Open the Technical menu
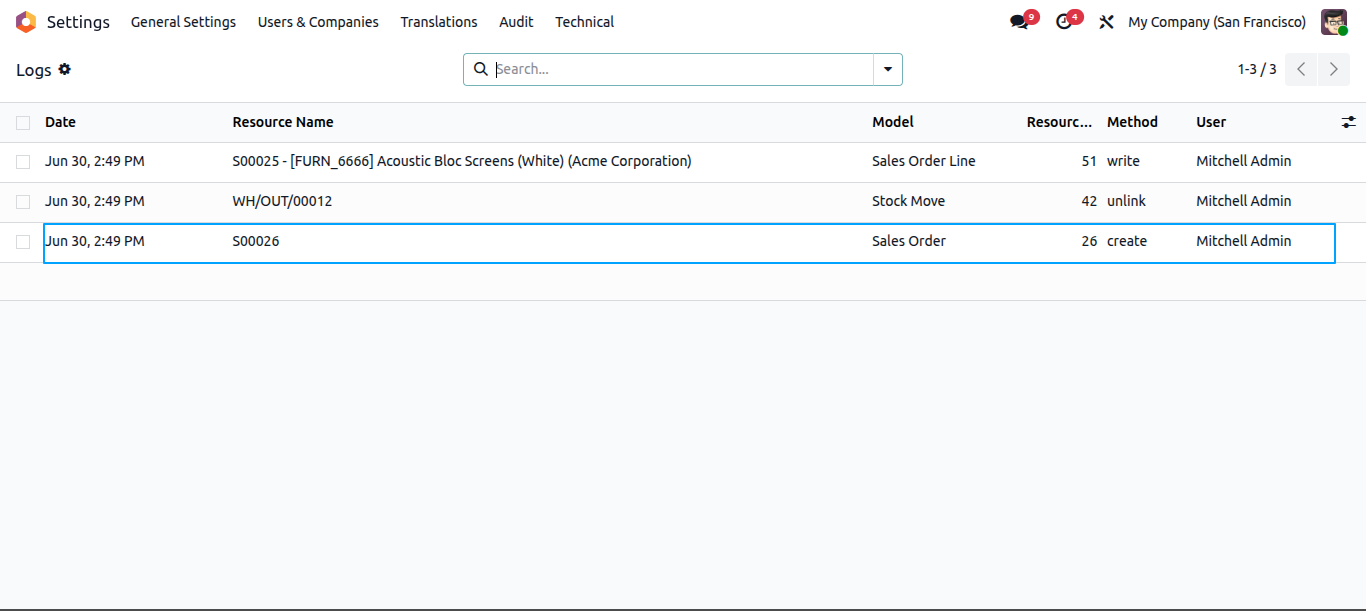Image resolution: width=1366 pixels, height=611 pixels. coord(585,22)
